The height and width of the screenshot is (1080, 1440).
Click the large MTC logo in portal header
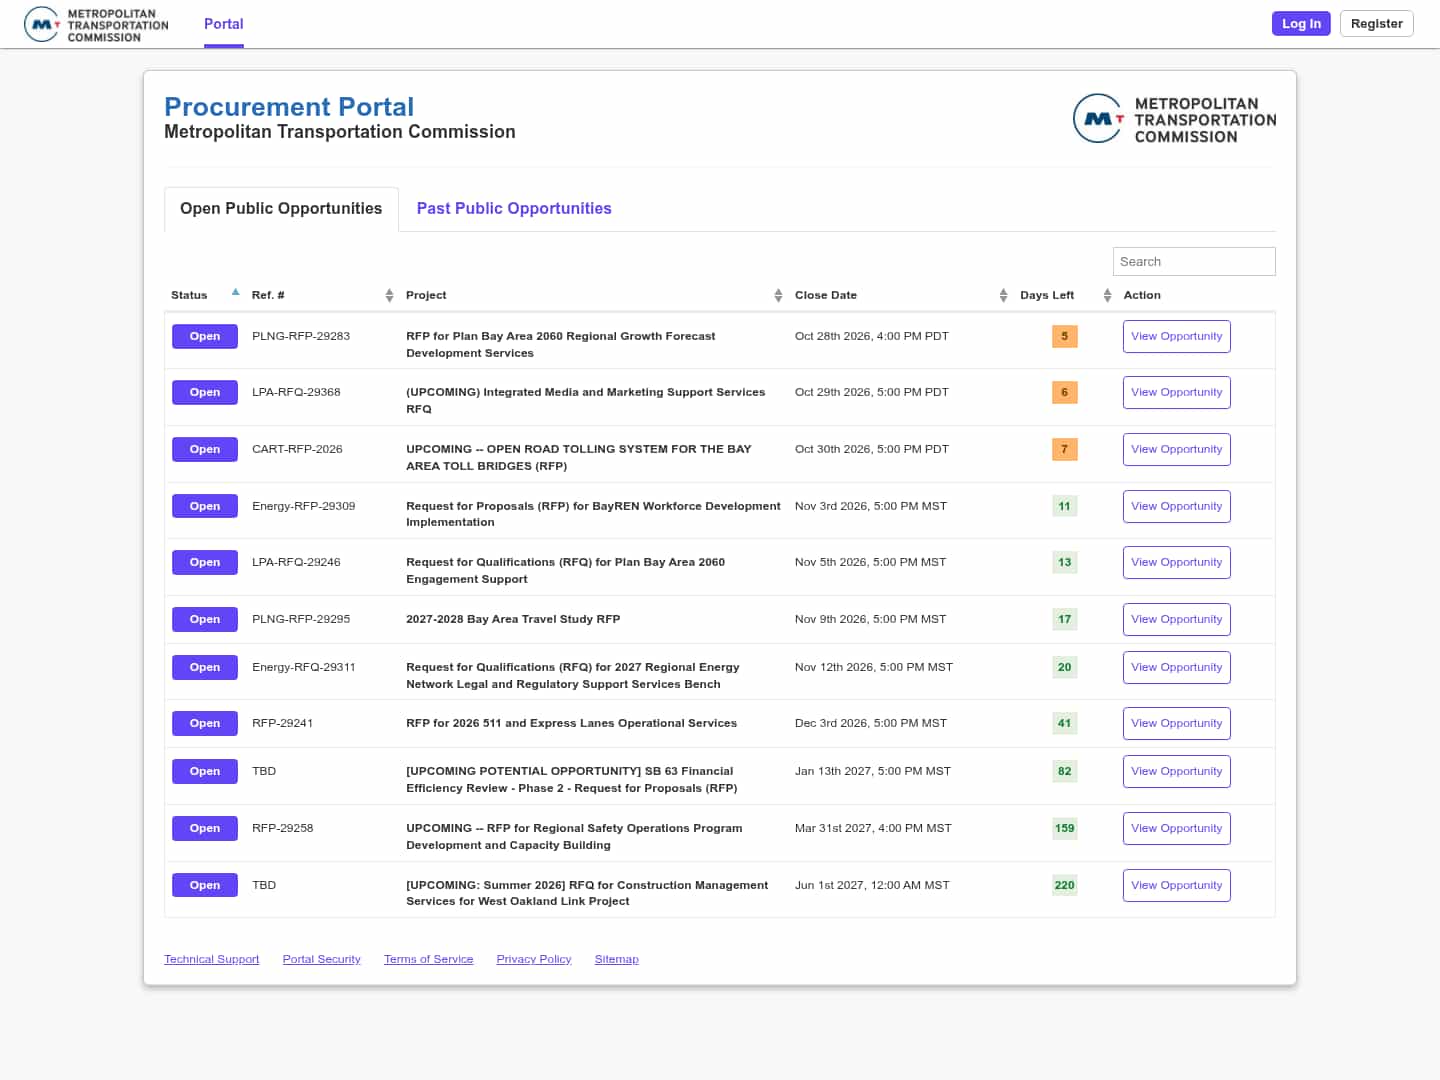coord(1174,119)
